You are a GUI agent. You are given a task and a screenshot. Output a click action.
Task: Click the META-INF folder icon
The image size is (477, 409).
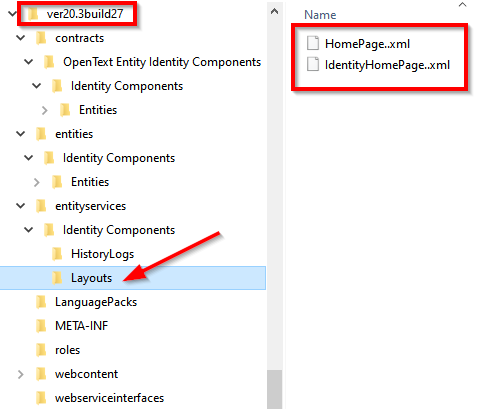(41, 326)
